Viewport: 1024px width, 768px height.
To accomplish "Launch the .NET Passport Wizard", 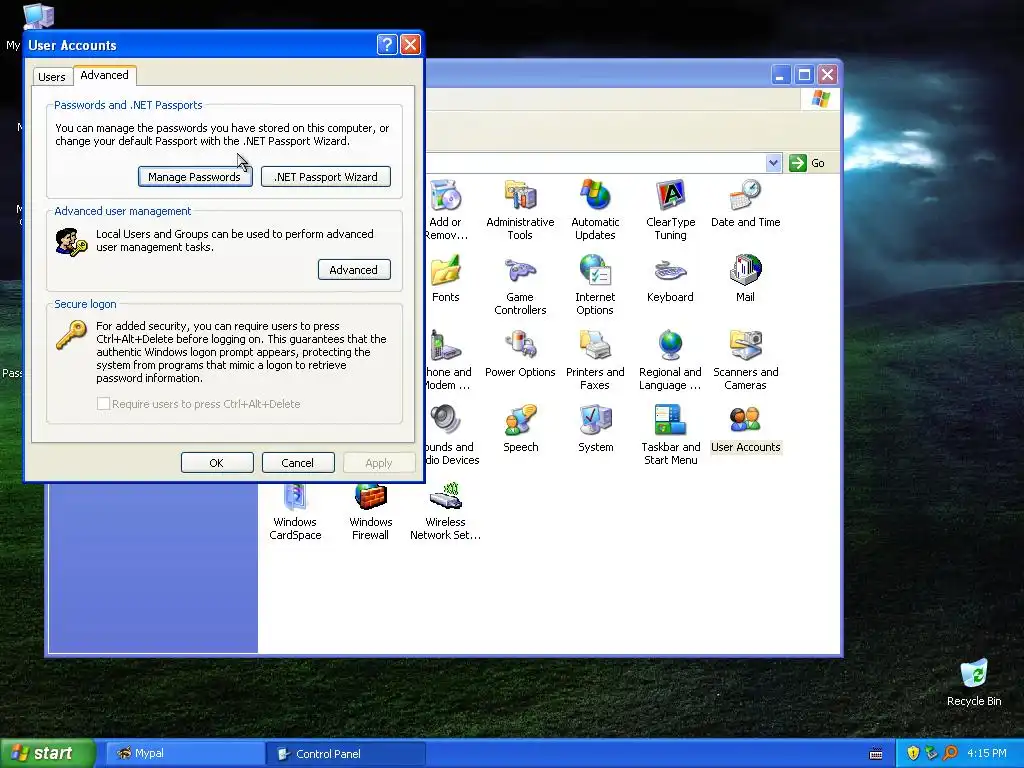I will (325, 176).
